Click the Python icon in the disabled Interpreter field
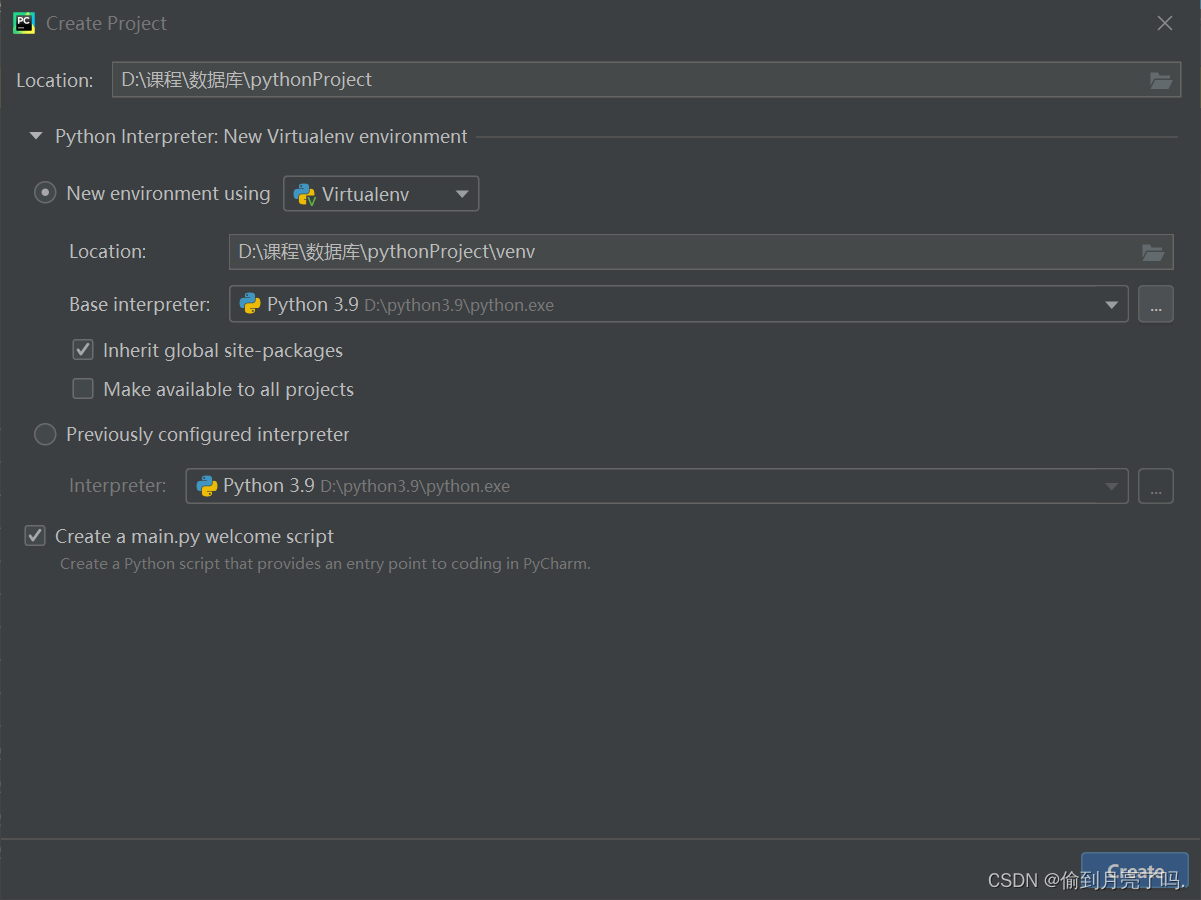 pyautogui.click(x=207, y=486)
